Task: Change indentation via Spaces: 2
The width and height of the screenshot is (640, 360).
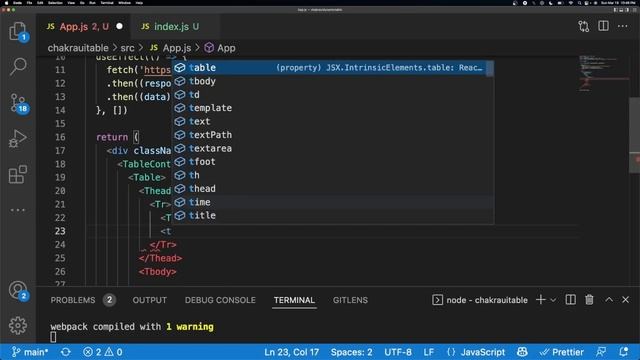Action: coord(351,352)
